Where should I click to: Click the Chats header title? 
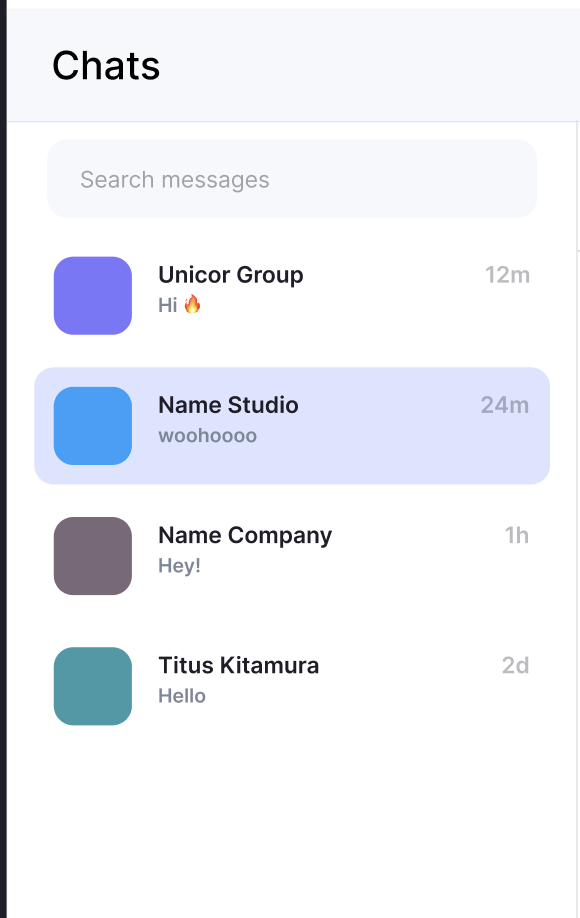pos(106,65)
